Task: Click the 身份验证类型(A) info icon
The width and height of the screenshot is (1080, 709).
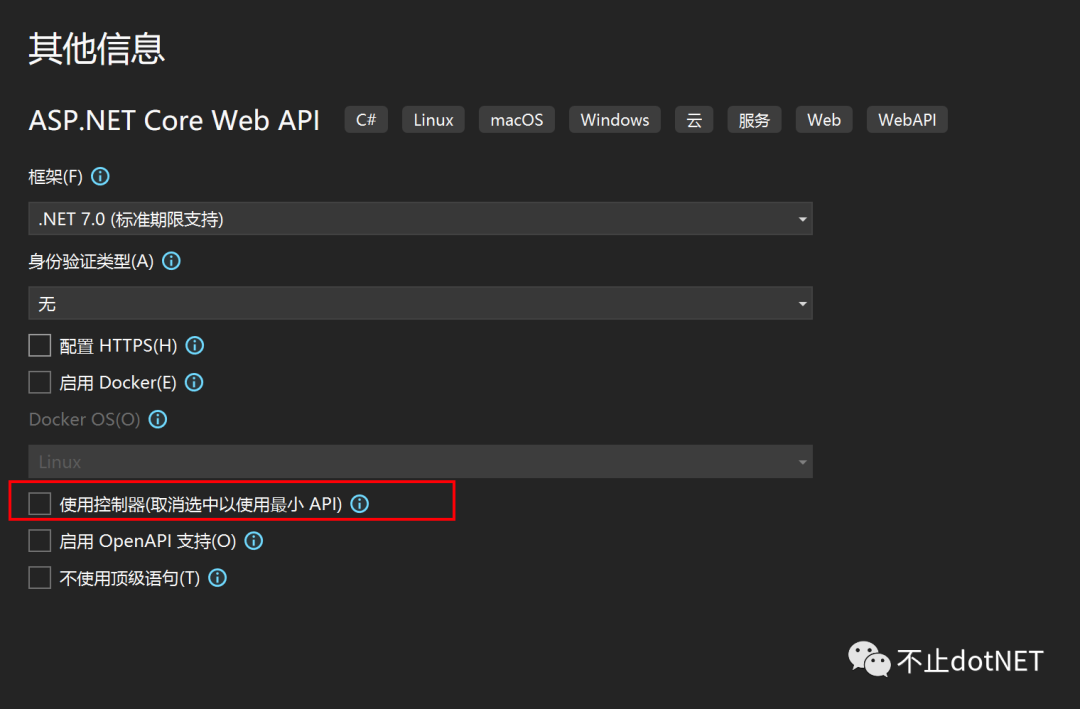Action: [170, 261]
